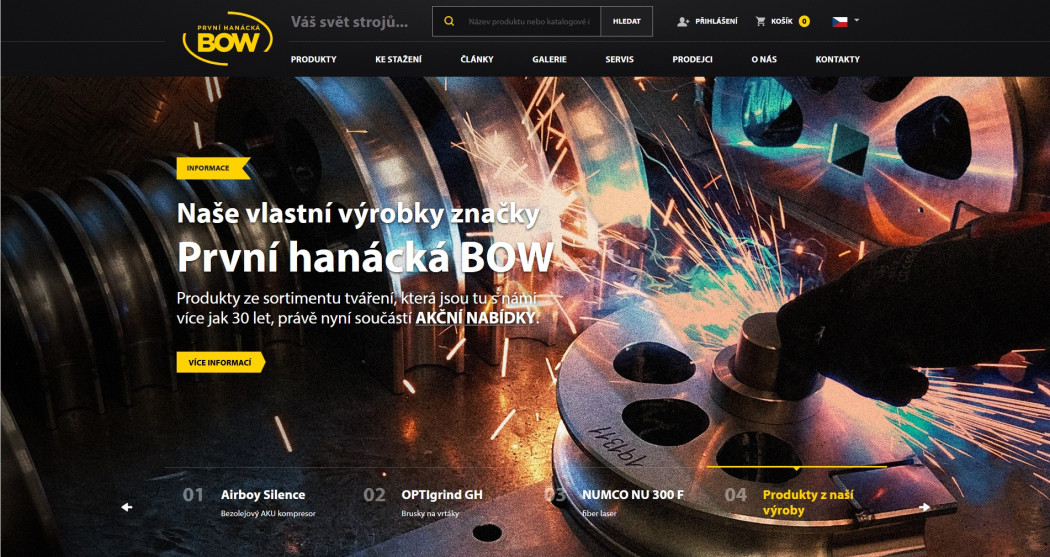Click the Czech flag icon
Image resolution: width=1050 pixels, height=557 pixels.
click(840, 21)
